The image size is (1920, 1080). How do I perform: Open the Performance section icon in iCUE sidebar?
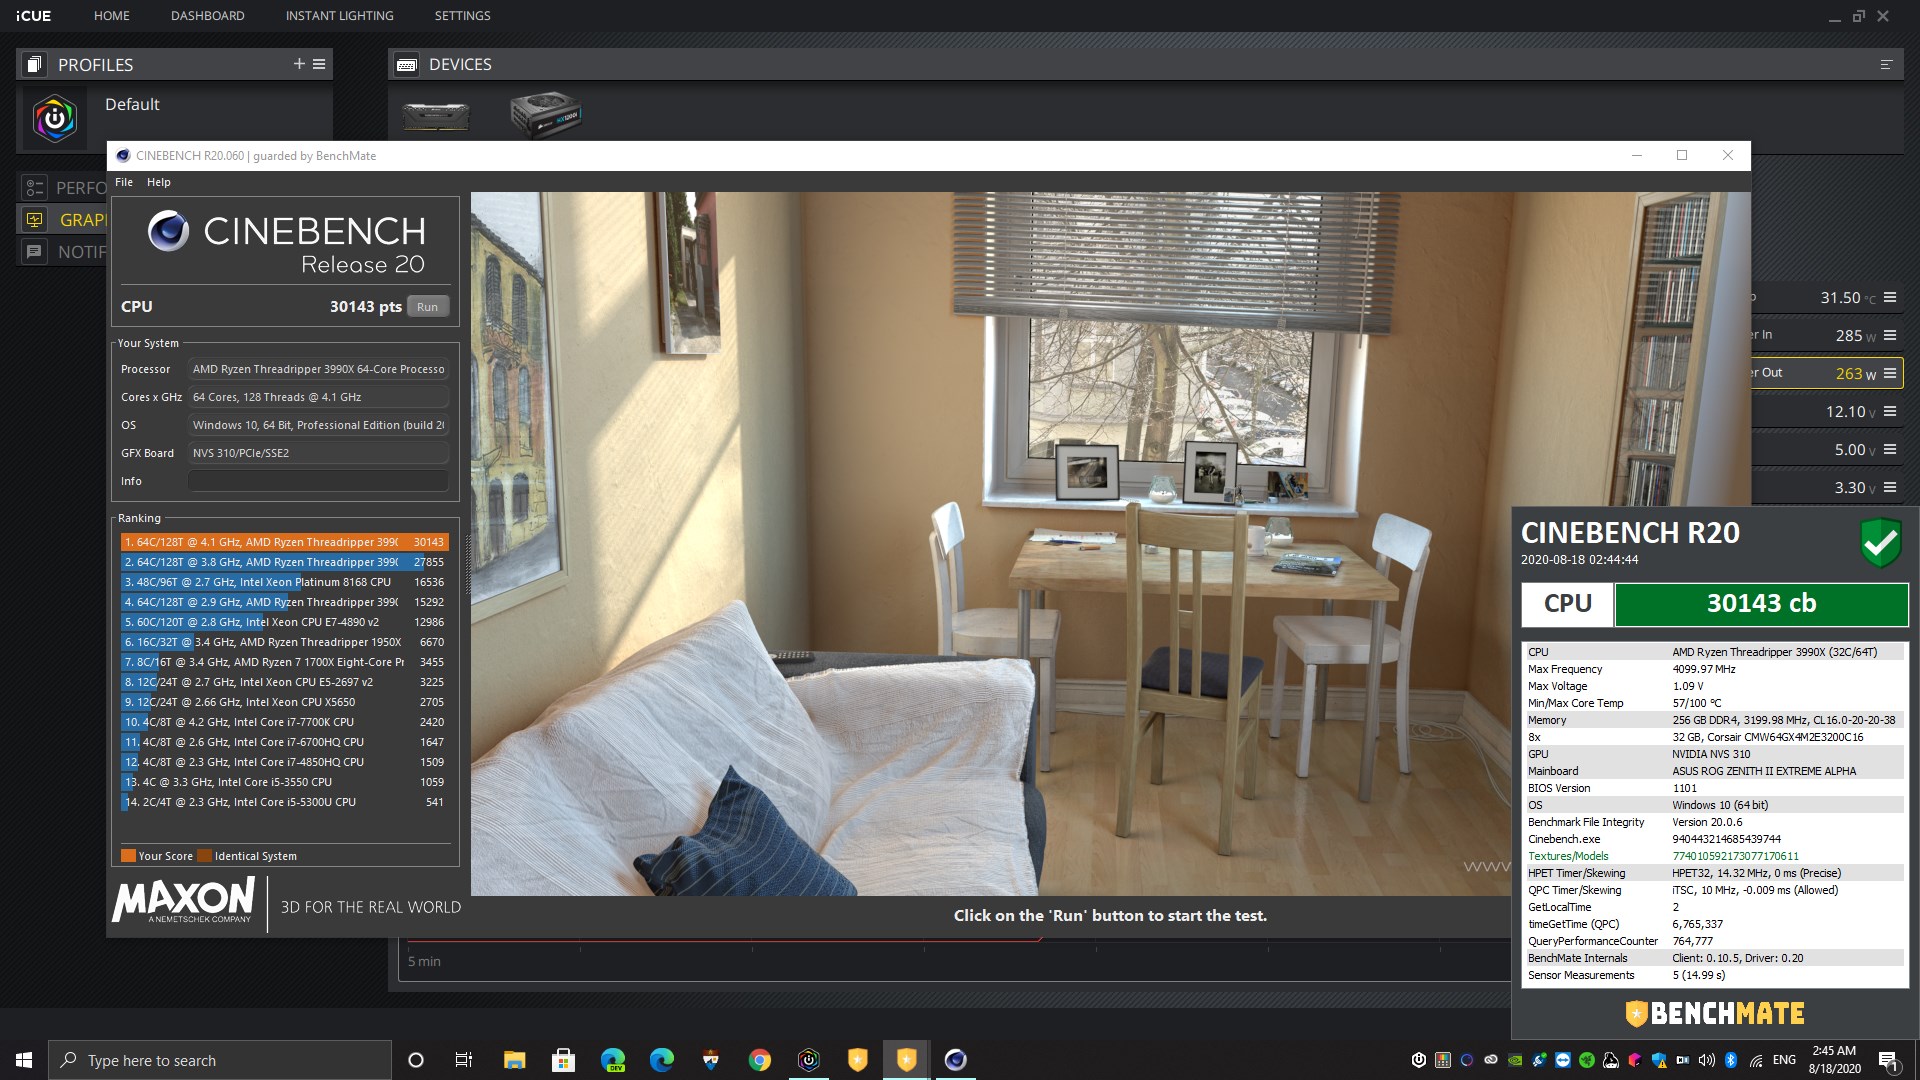35,187
